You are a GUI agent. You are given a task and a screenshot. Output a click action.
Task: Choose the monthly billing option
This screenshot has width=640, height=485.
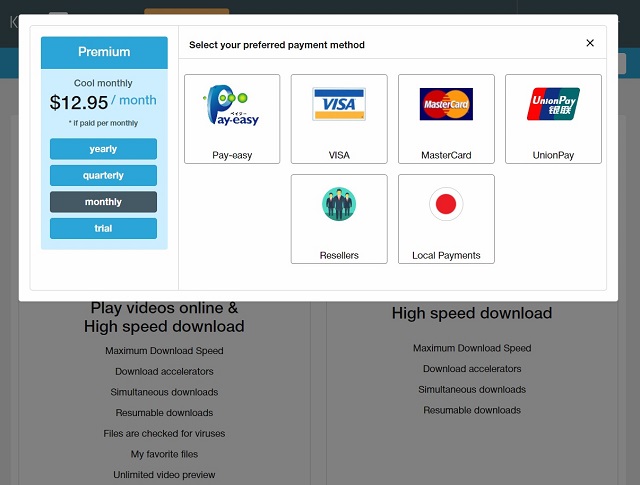104,202
